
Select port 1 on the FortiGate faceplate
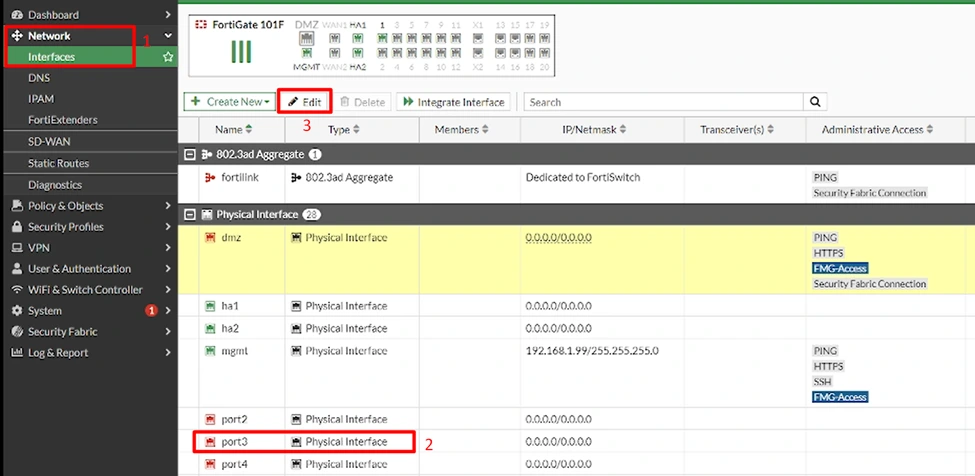(382, 38)
